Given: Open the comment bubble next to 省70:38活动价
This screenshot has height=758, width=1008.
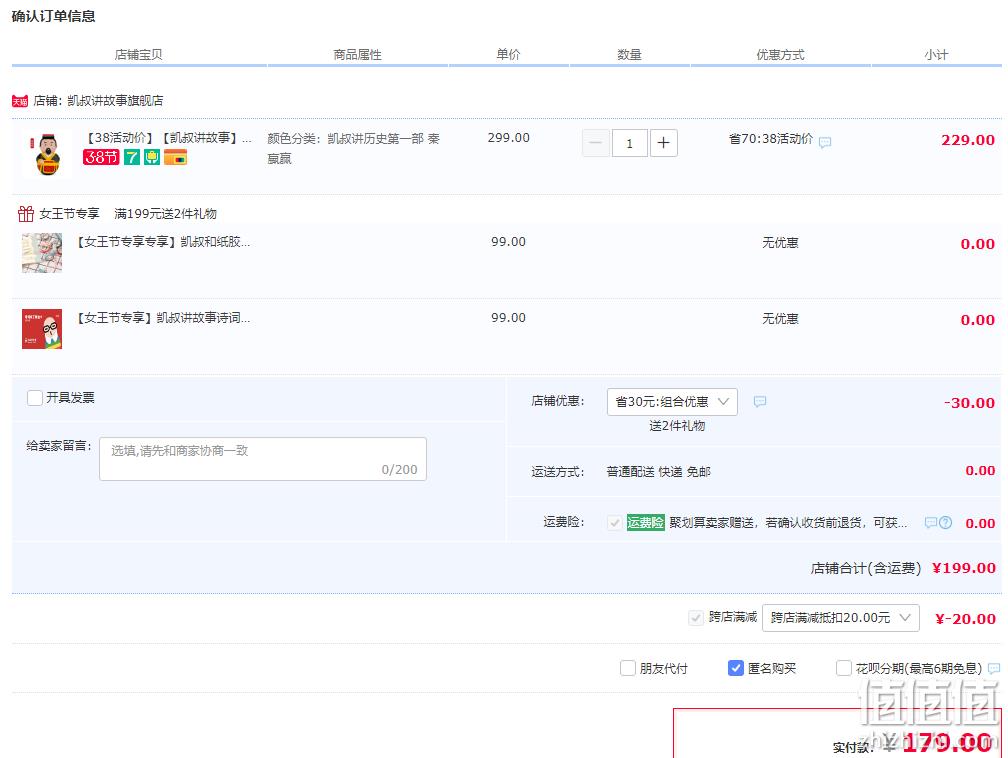Looking at the screenshot, I should click(x=825, y=142).
